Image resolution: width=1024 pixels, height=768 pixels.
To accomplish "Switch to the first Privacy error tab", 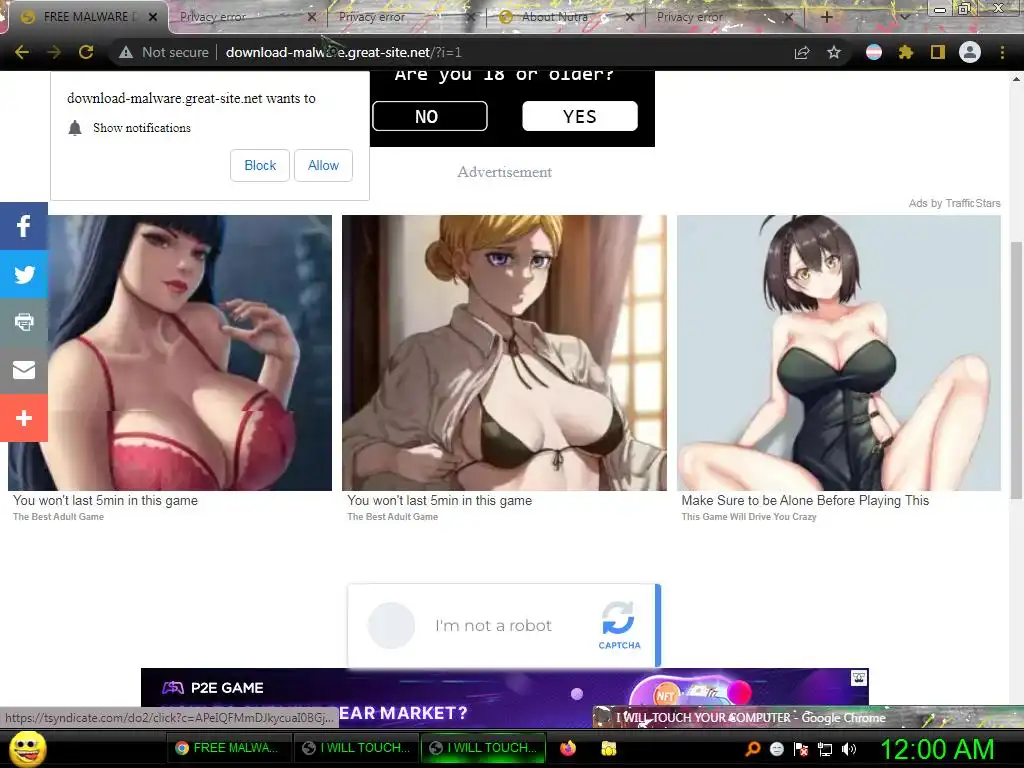I will tap(213, 17).
